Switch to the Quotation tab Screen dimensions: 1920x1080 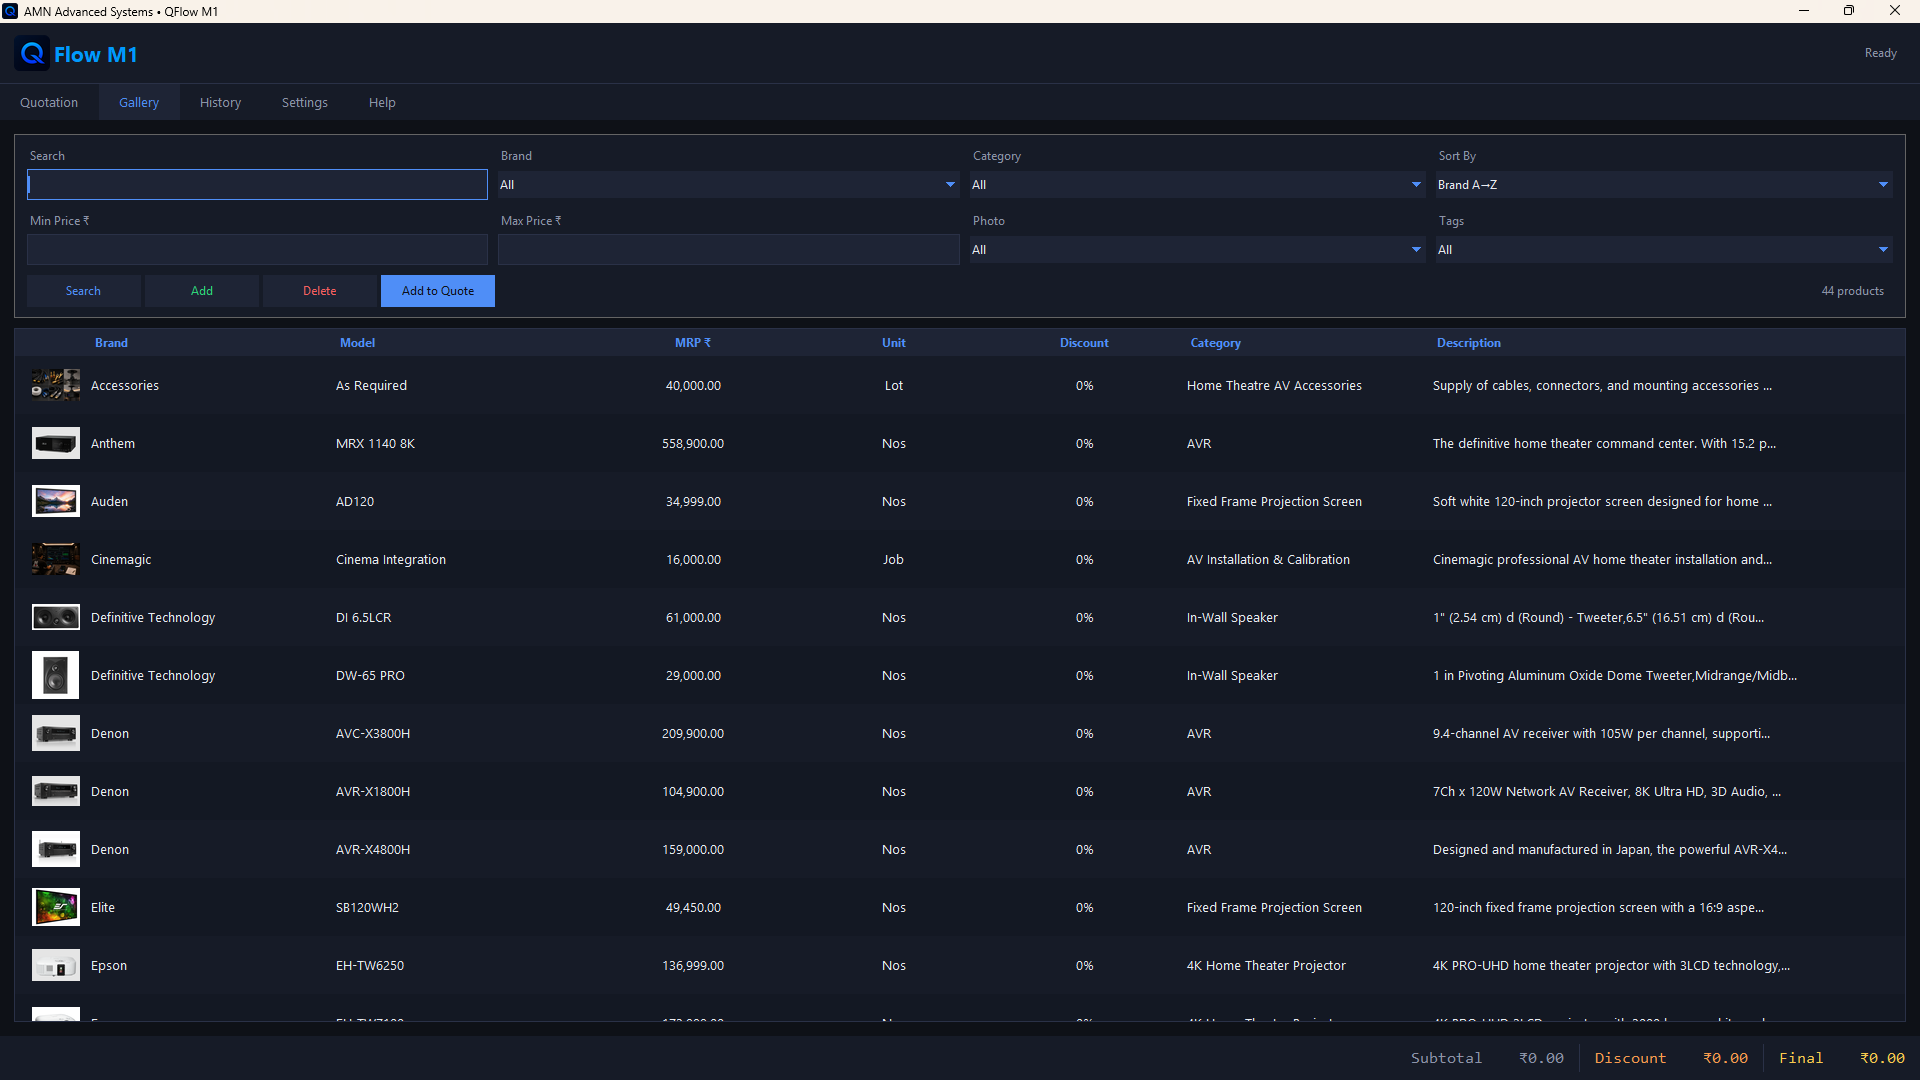point(49,102)
